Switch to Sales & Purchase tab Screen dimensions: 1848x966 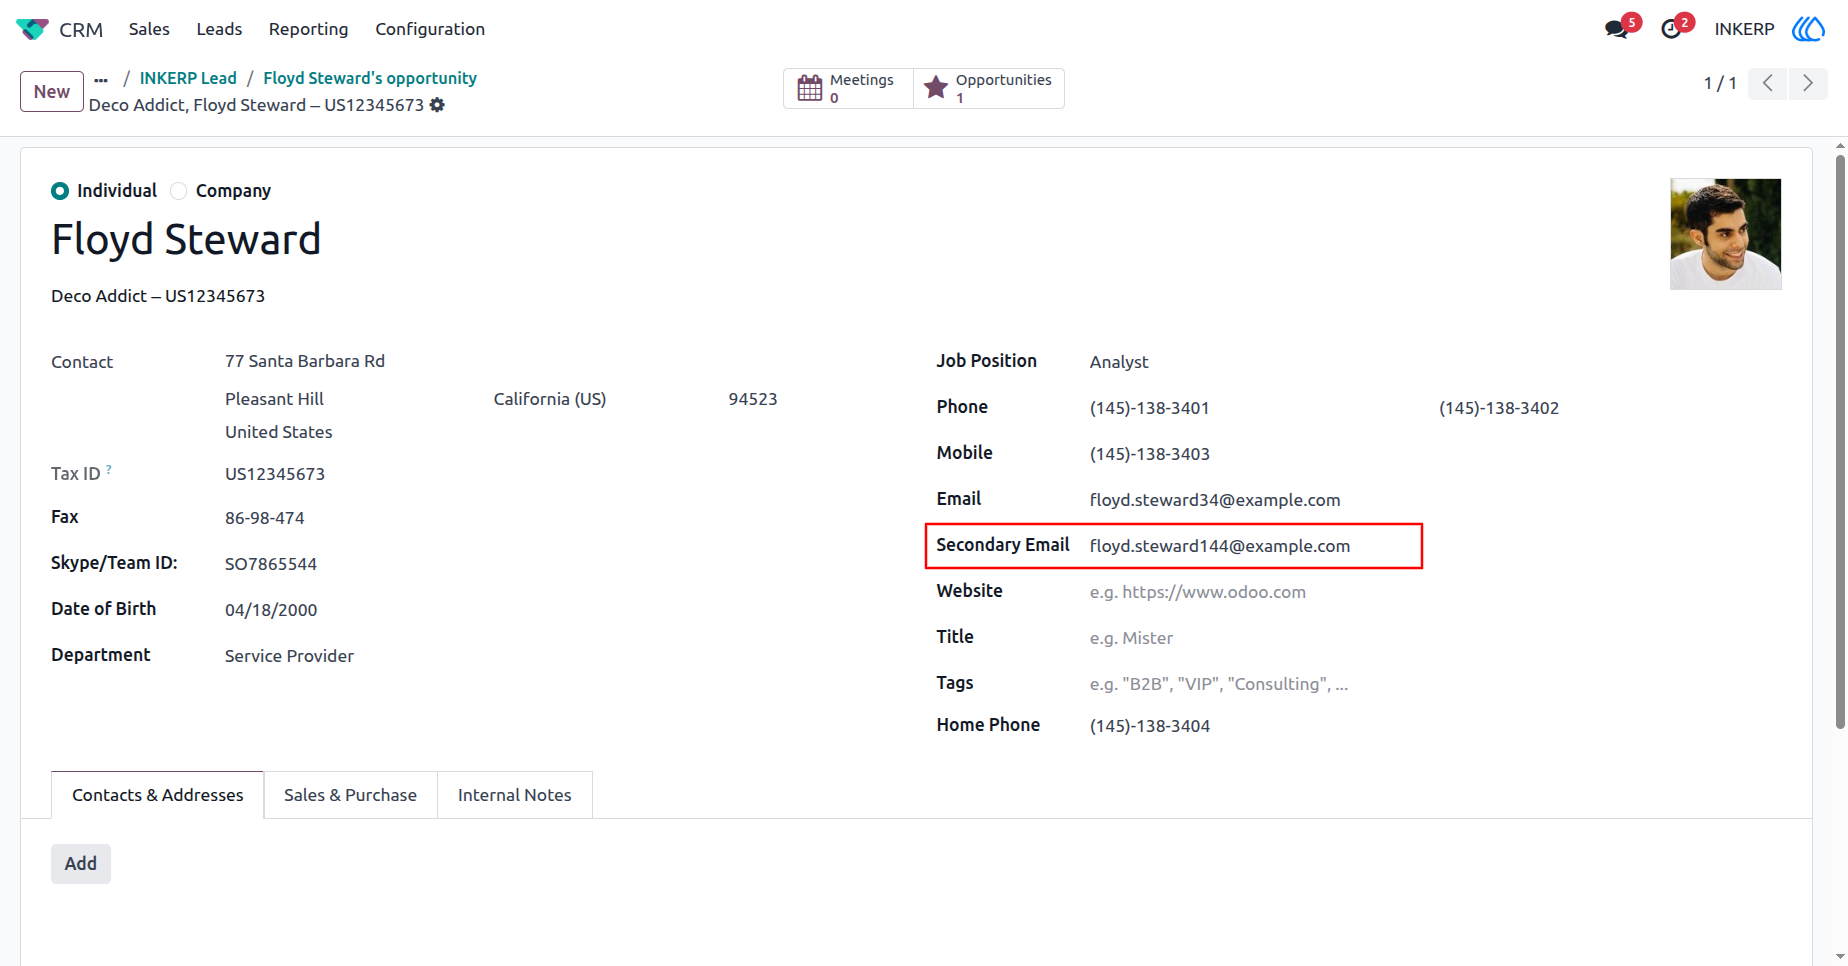(x=350, y=795)
